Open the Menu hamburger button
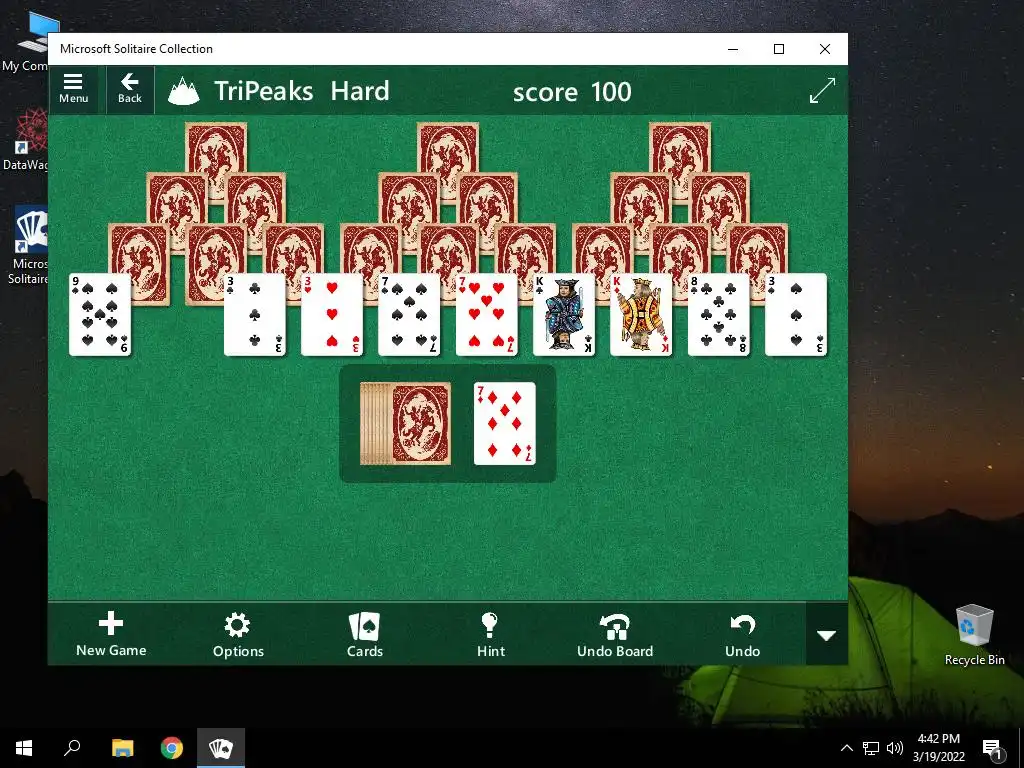 coord(73,89)
